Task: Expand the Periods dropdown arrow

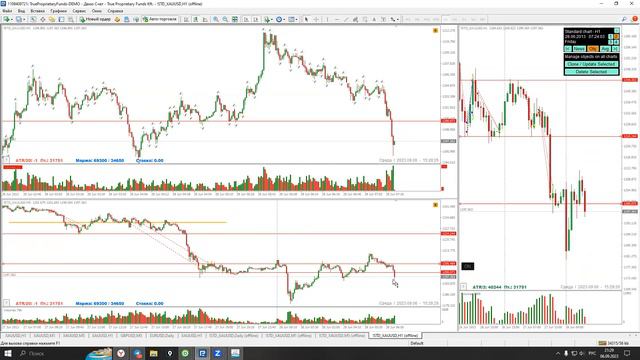Action: [x=284, y=19]
